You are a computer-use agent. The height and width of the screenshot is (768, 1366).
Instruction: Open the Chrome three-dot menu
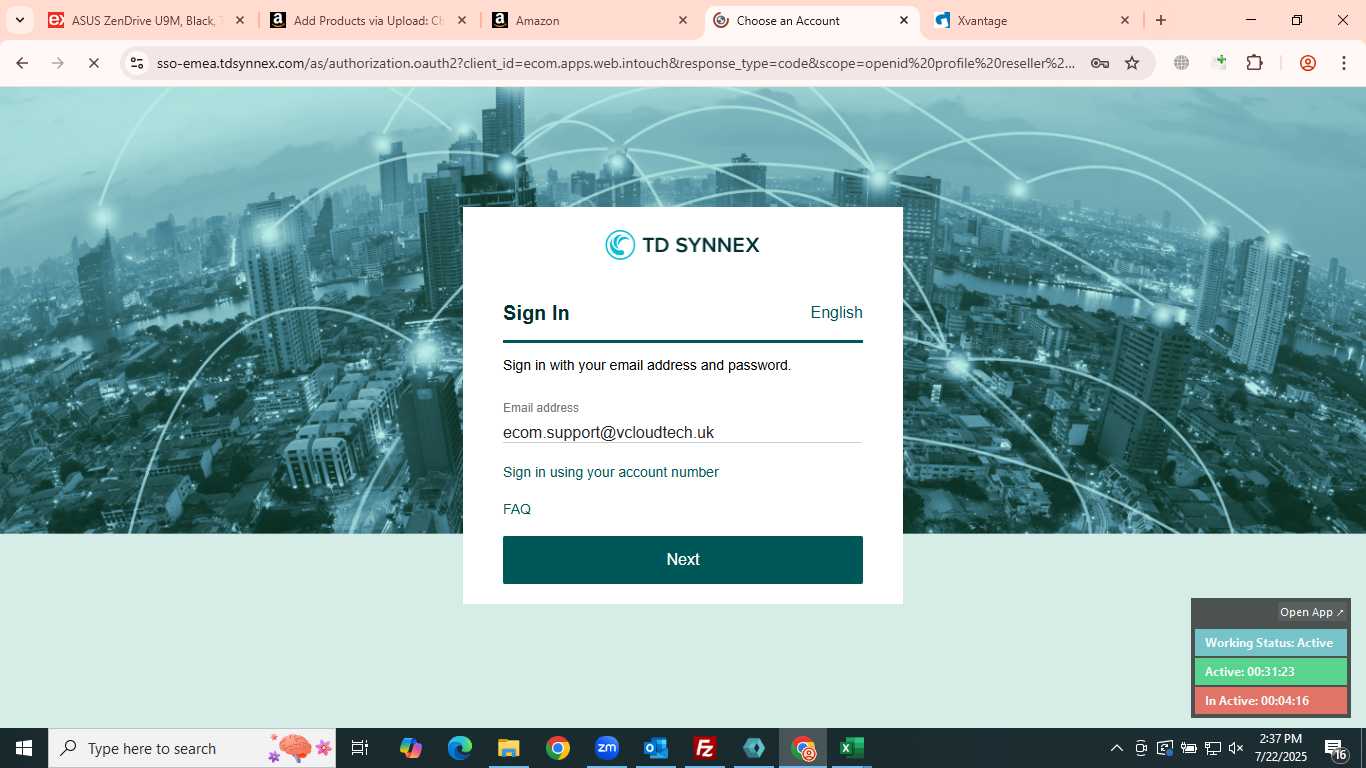coord(1344,63)
